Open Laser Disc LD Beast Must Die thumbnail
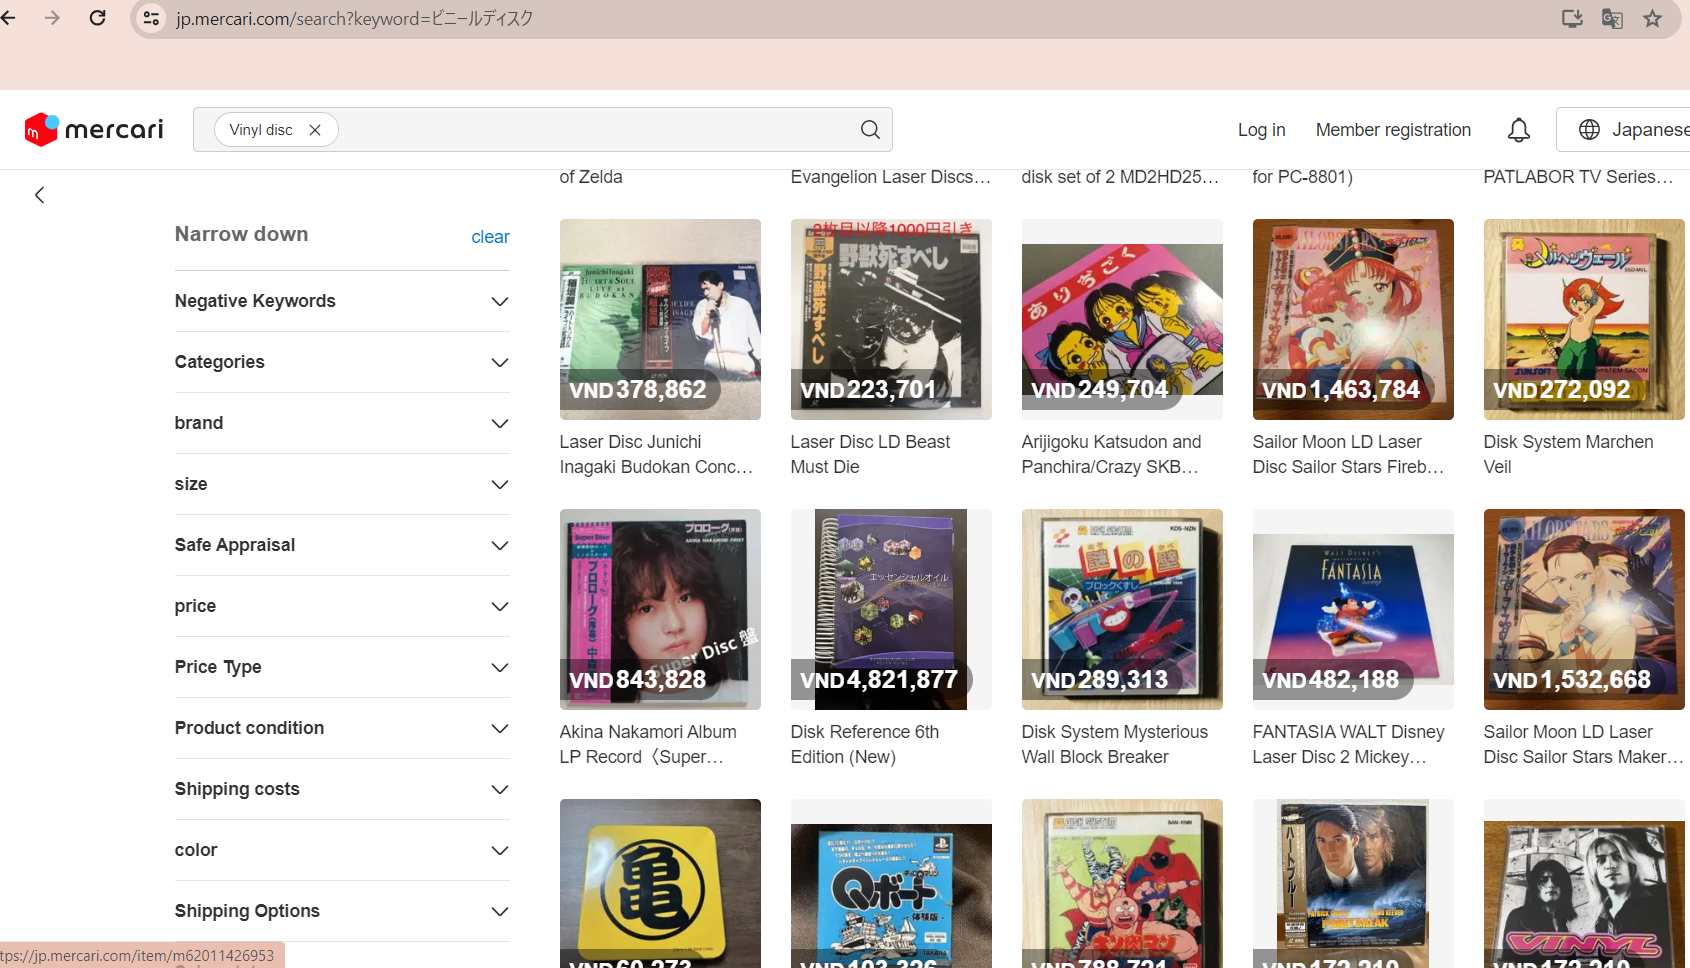 [891, 319]
